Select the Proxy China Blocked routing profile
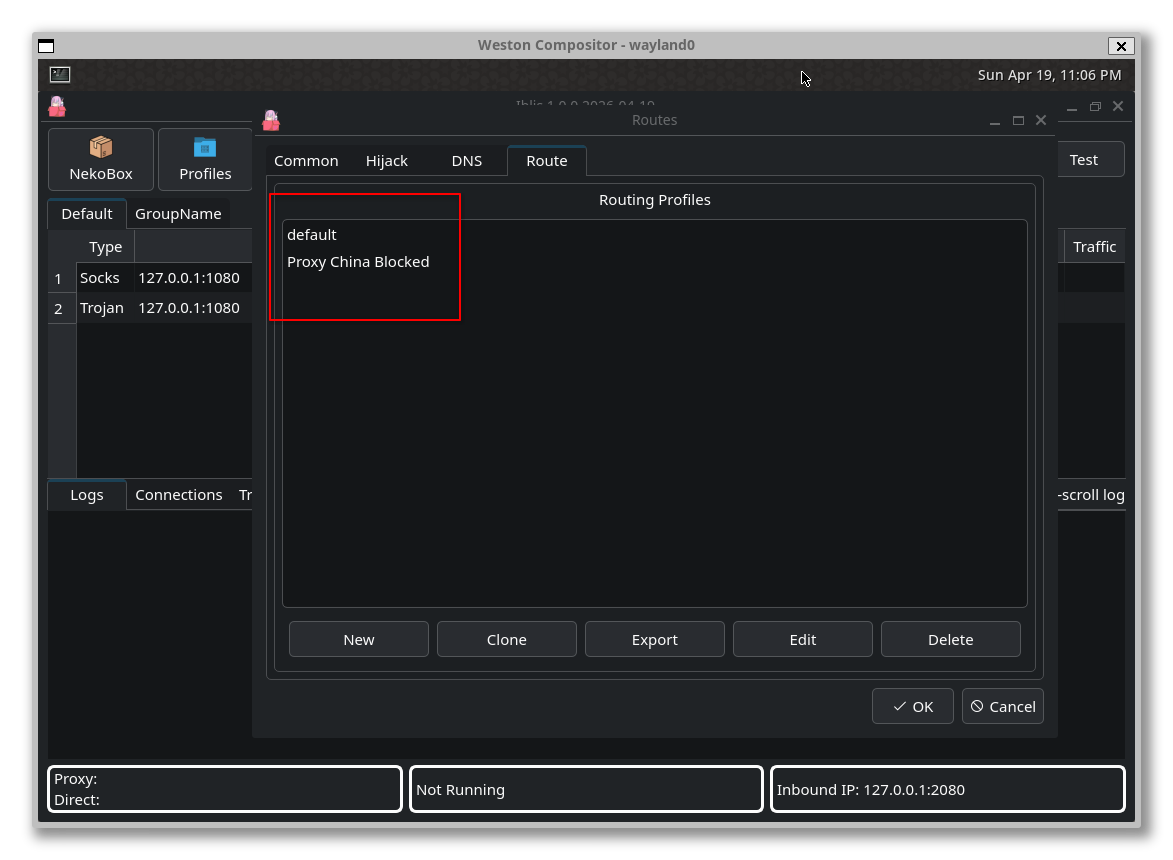 tap(358, 261)
